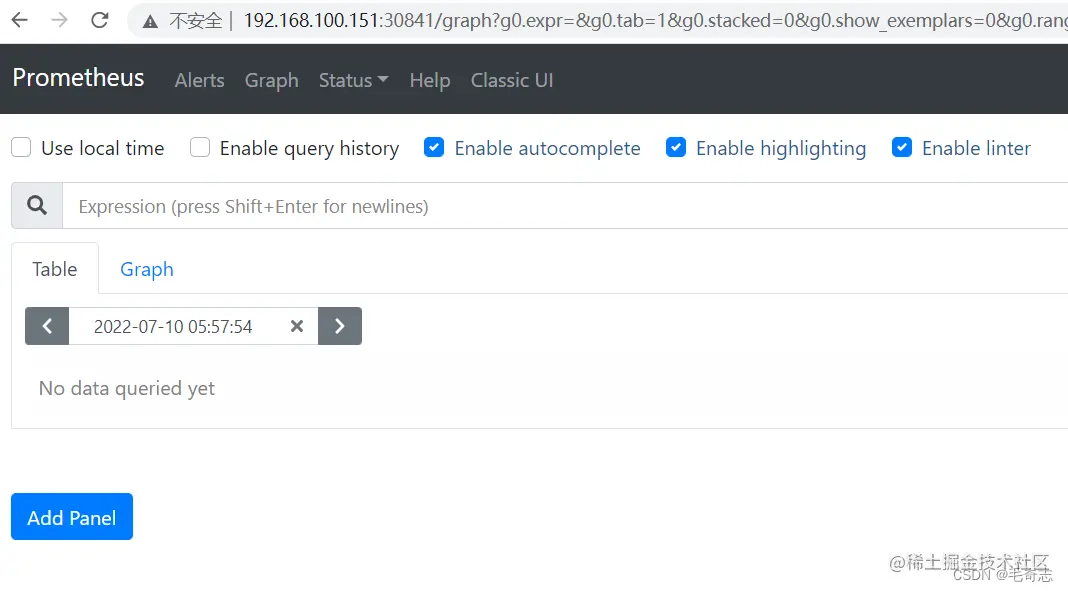Open Help in the navbar
This screenshot has height=591, width=1068.
click(x=430, y=80)
